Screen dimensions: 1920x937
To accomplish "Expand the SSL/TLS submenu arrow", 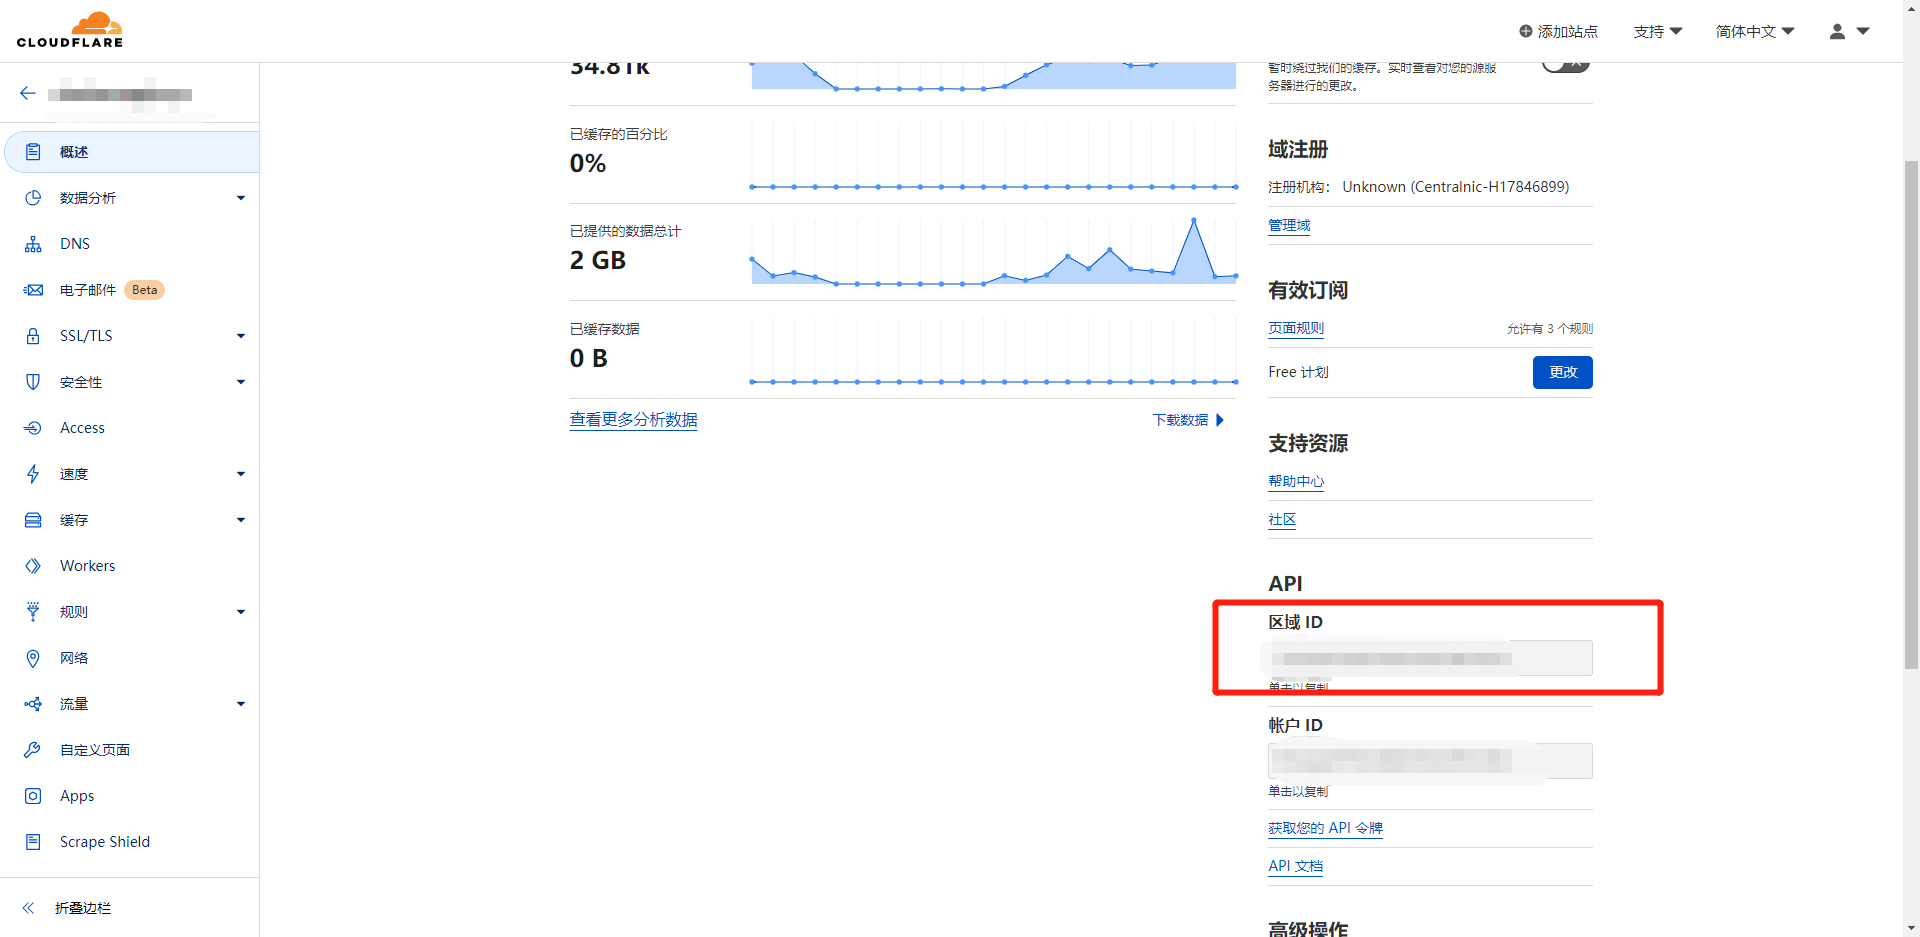I will click(x=241, y=336).
